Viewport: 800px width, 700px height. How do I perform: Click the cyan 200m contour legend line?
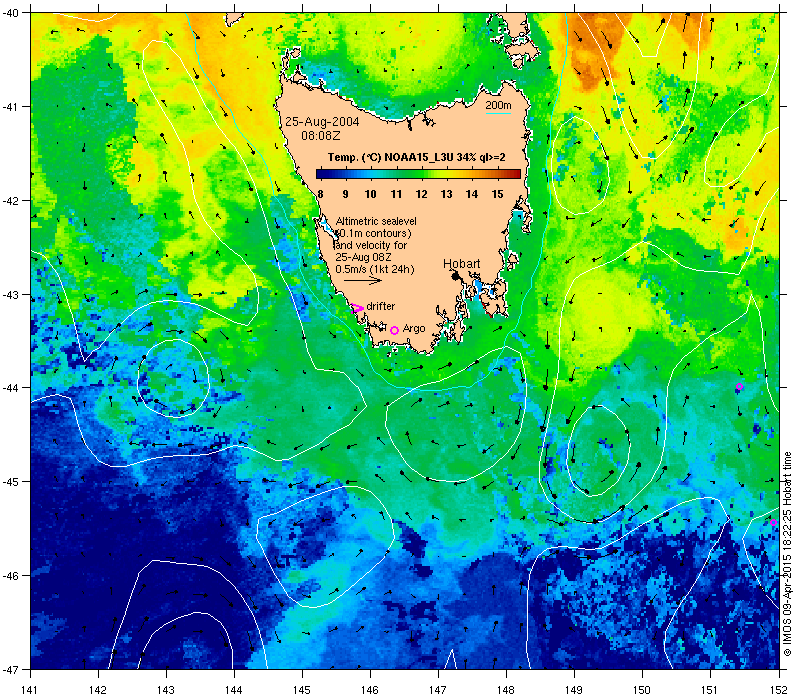(x=498, y=113)
